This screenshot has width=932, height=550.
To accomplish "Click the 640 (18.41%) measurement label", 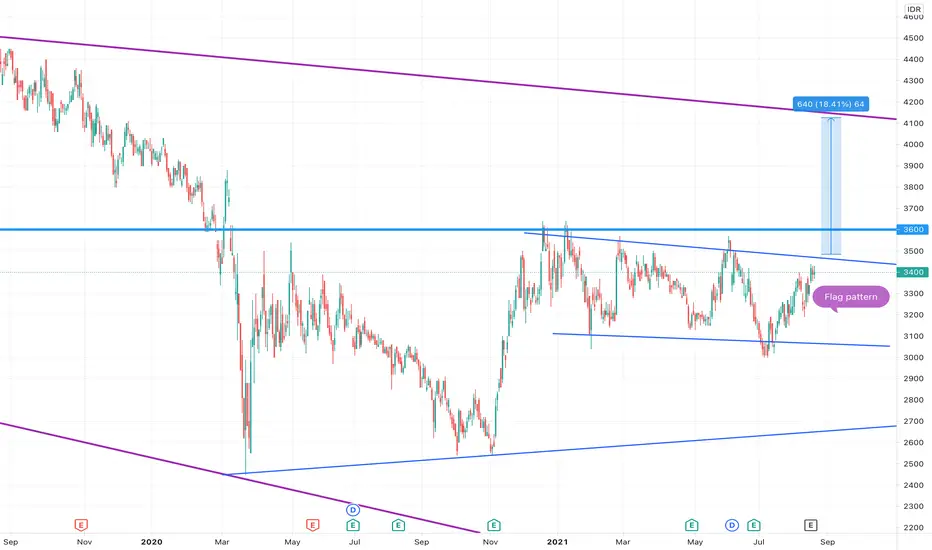I will pos(831,104).
